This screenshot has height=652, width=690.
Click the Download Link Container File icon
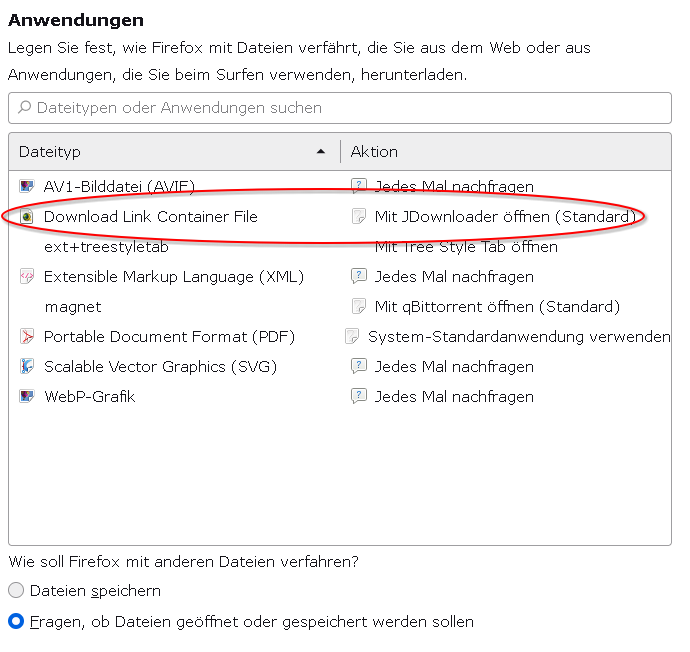[x=27, y=216]
